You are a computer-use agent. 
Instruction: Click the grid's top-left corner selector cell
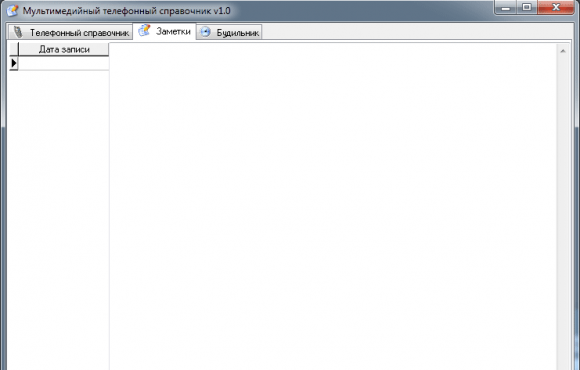(14, 49)
